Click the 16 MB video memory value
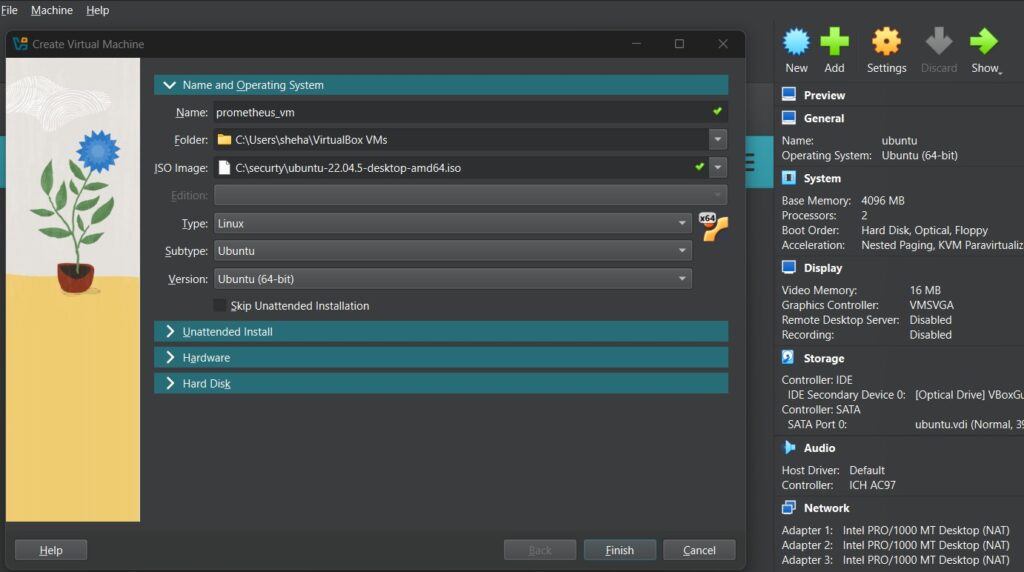This screenshot has width=1024, height=572. tap(925, 290)
